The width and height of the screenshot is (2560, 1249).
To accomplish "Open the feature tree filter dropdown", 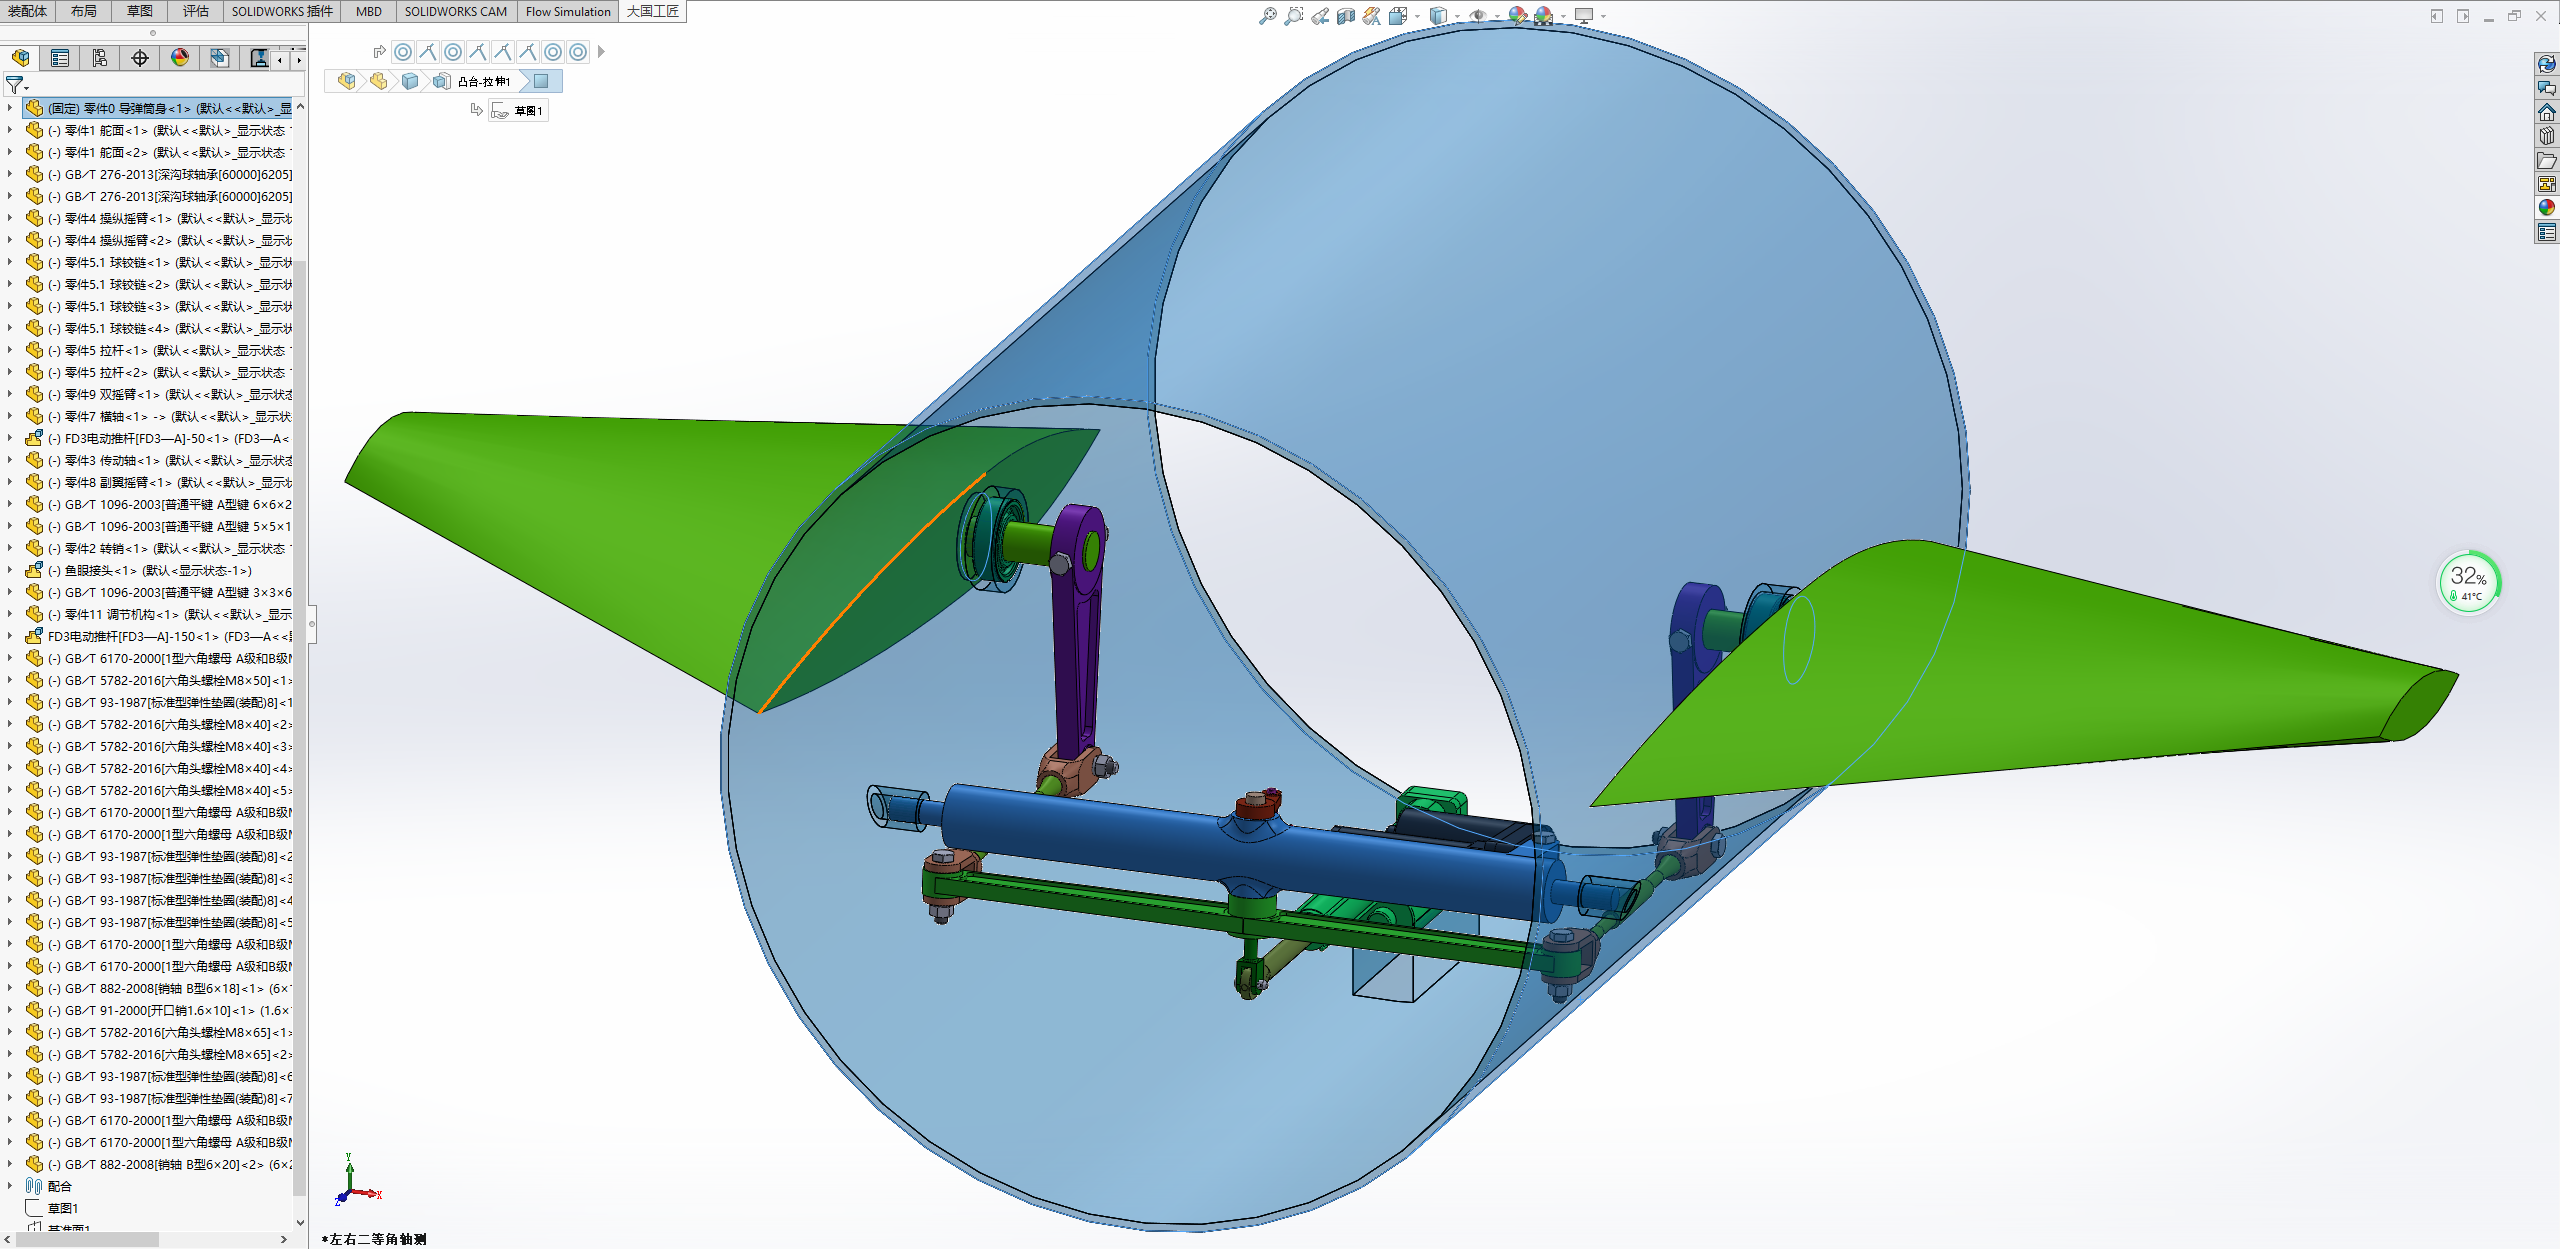I will click(17, 86).
